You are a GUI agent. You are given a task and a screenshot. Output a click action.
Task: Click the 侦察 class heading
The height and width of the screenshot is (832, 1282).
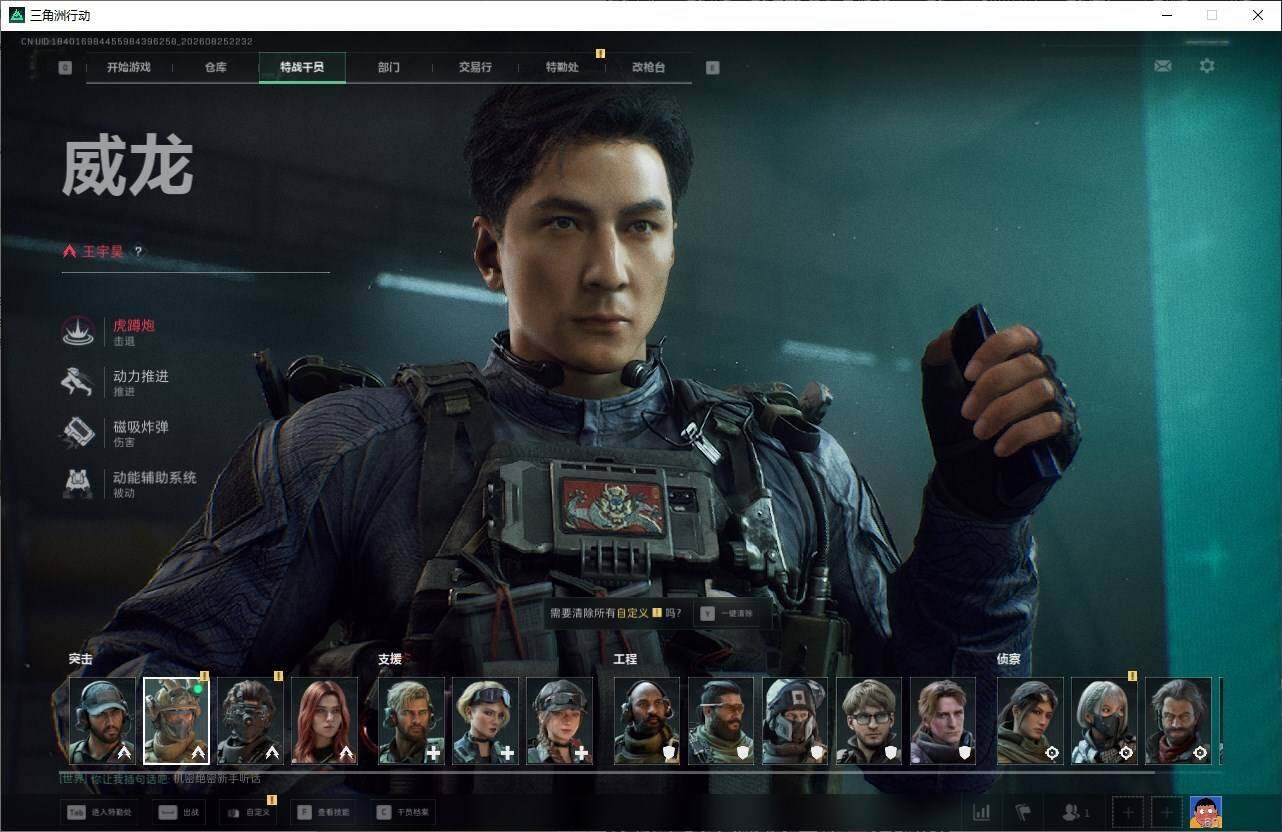[x=1009, y=659]
